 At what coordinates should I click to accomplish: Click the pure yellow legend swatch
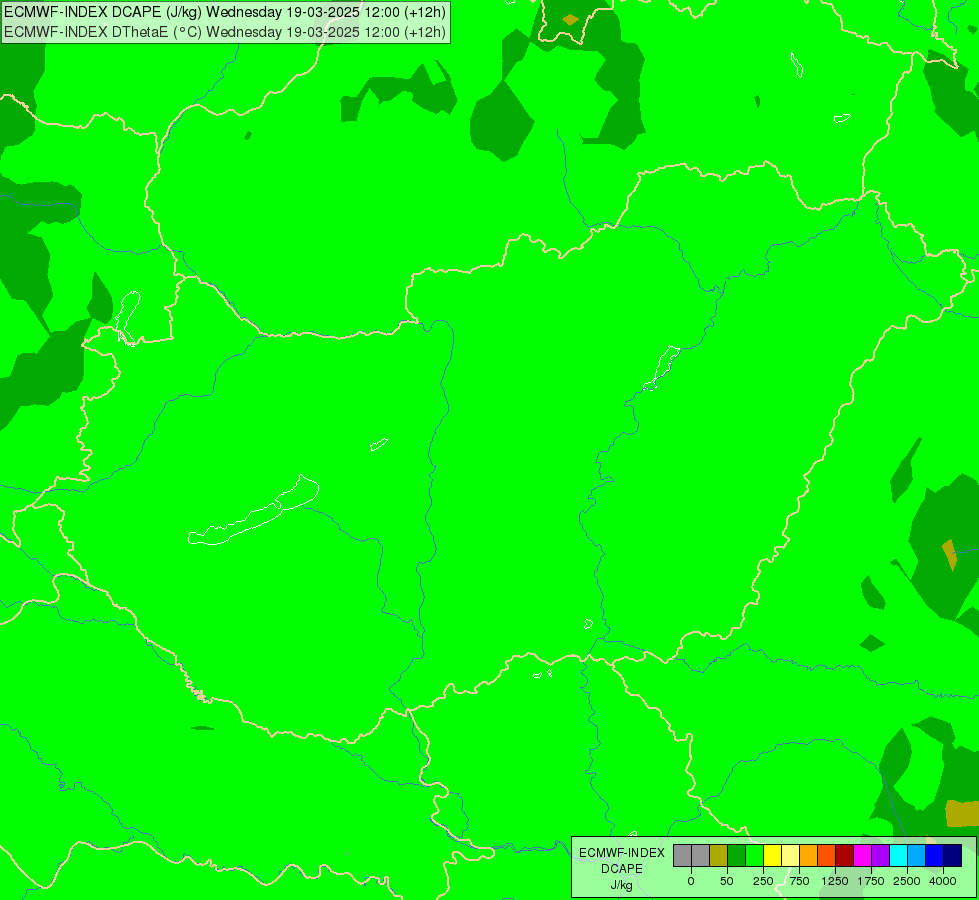pyautogui.click(x=773, y=856)
